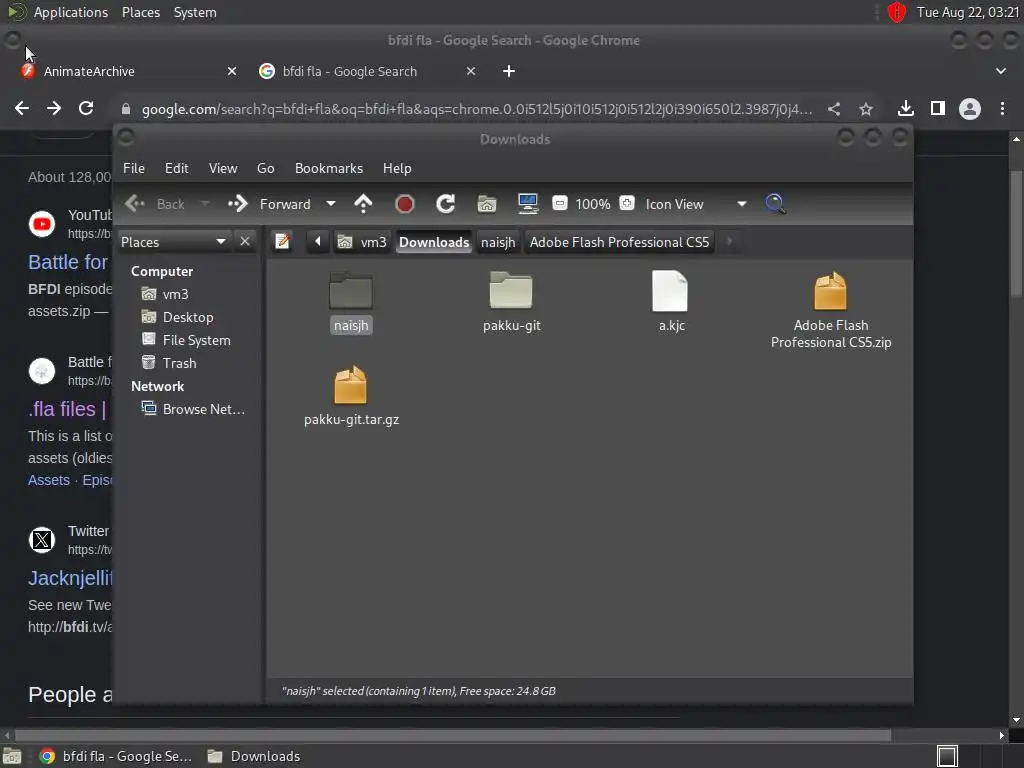Image resolution: width=1024 pixels, height=768 pixels.
Task: Select the naisjh folder icon
Action: pyautogui.click(x=351, y=291)
